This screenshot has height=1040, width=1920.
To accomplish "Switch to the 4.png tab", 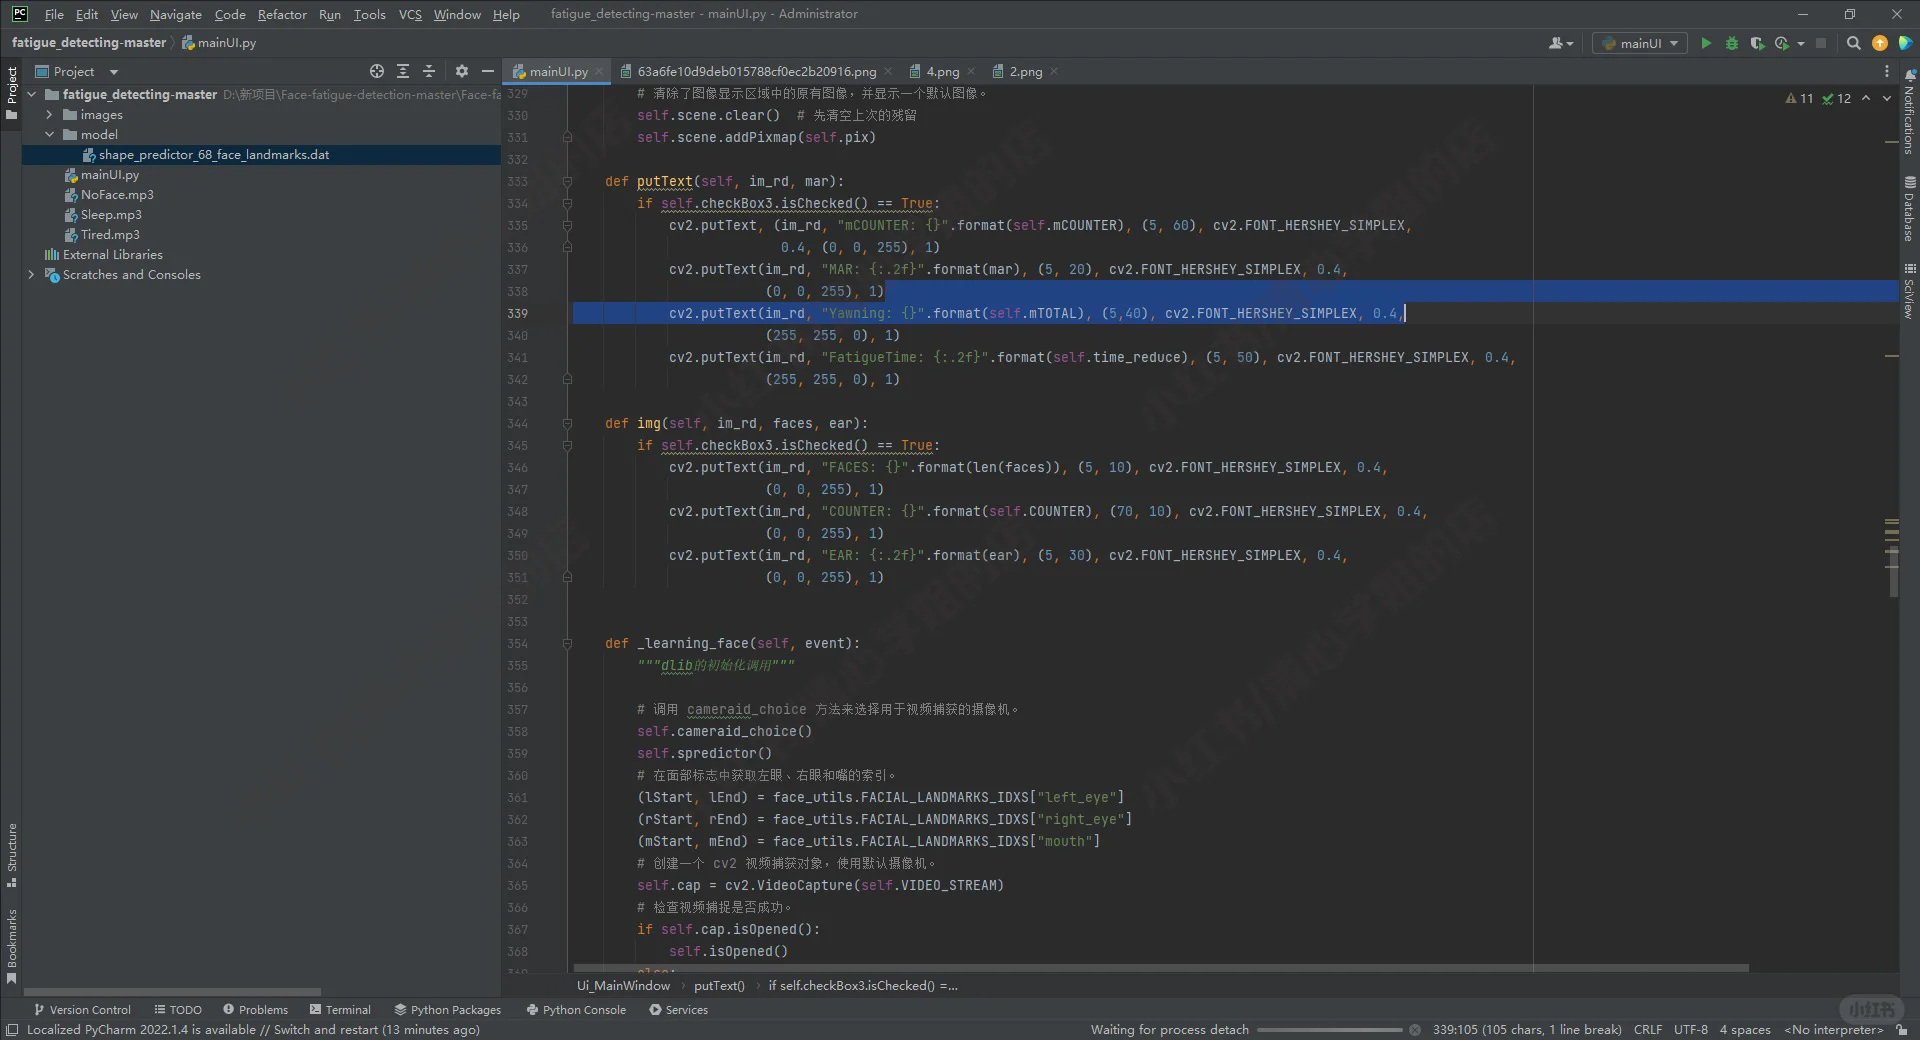I will (x=942, y=71).
